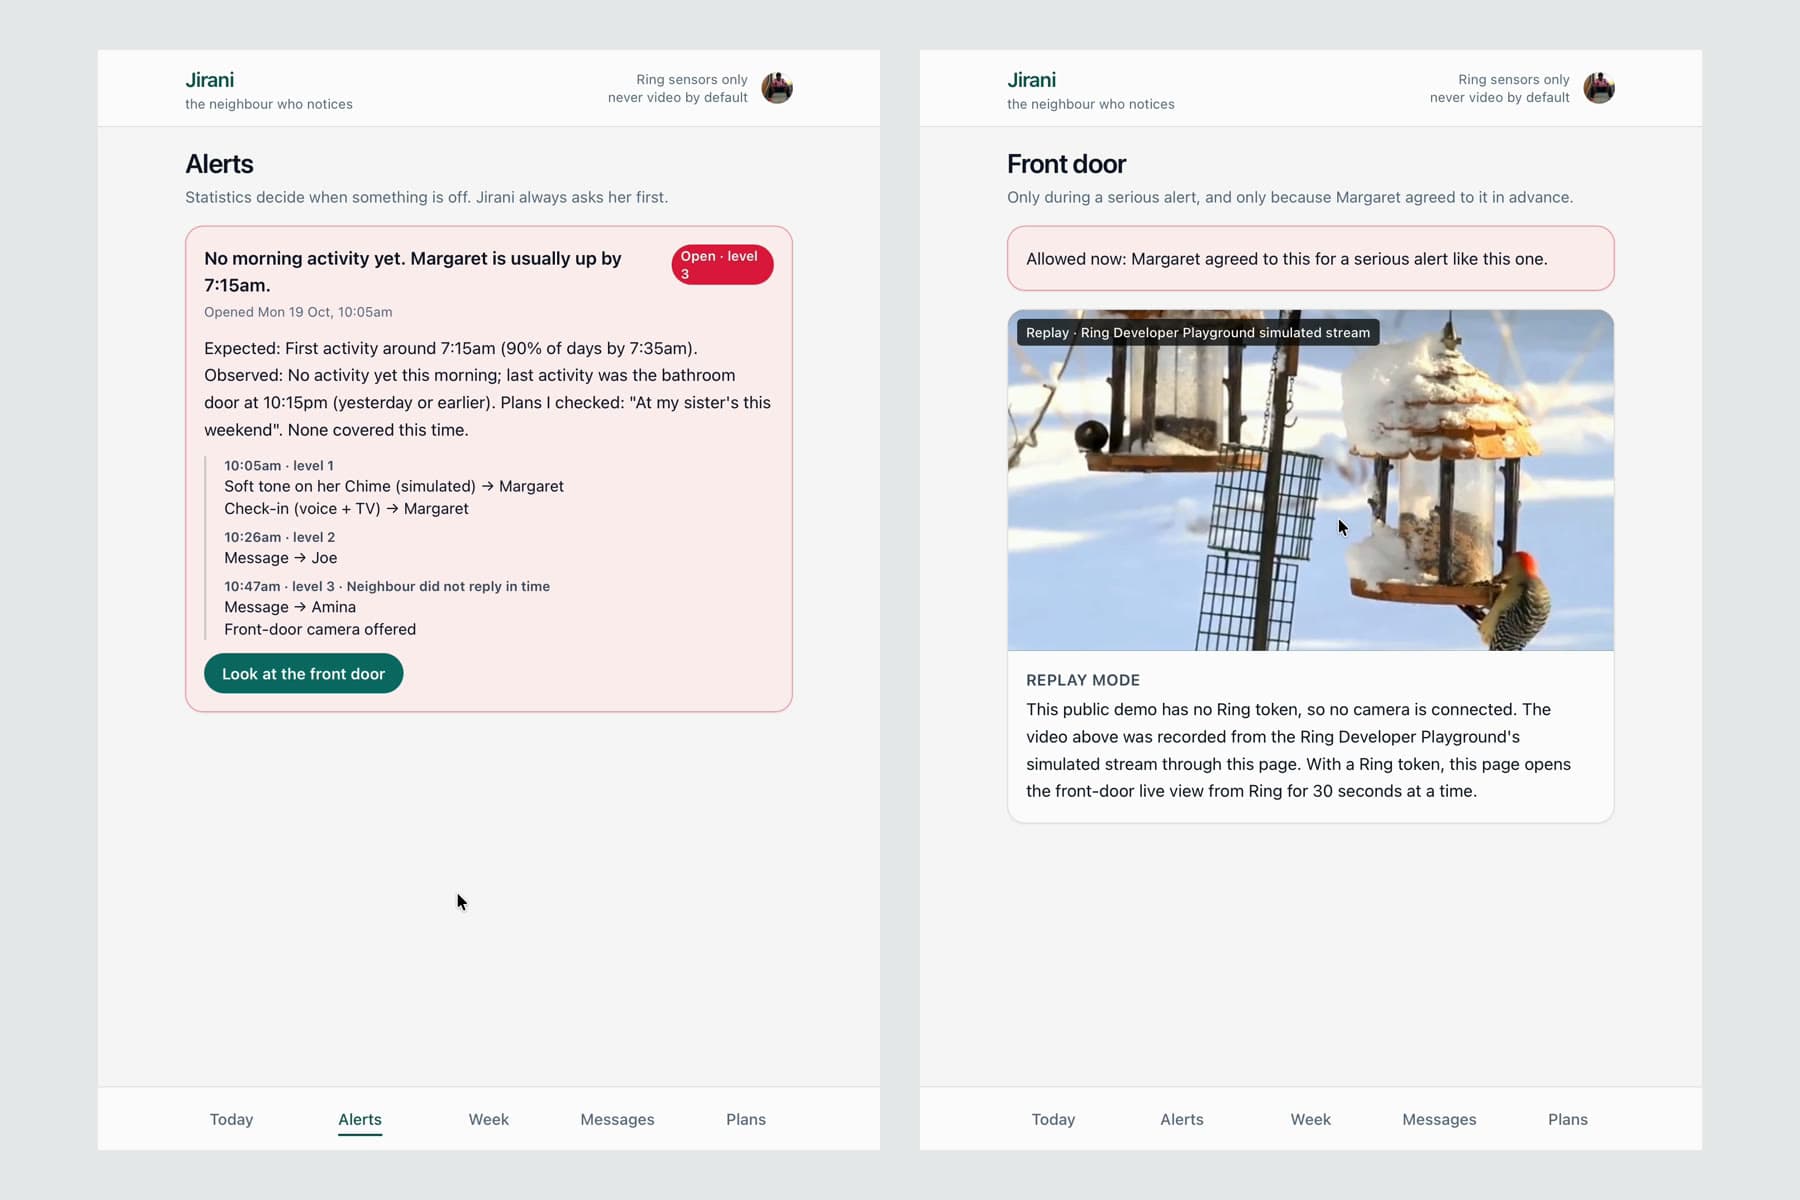Open the avatar in right Front door panel header
This screenshot has height=1200, width=1800.
pyautogui.click(x=1599, y=88)
